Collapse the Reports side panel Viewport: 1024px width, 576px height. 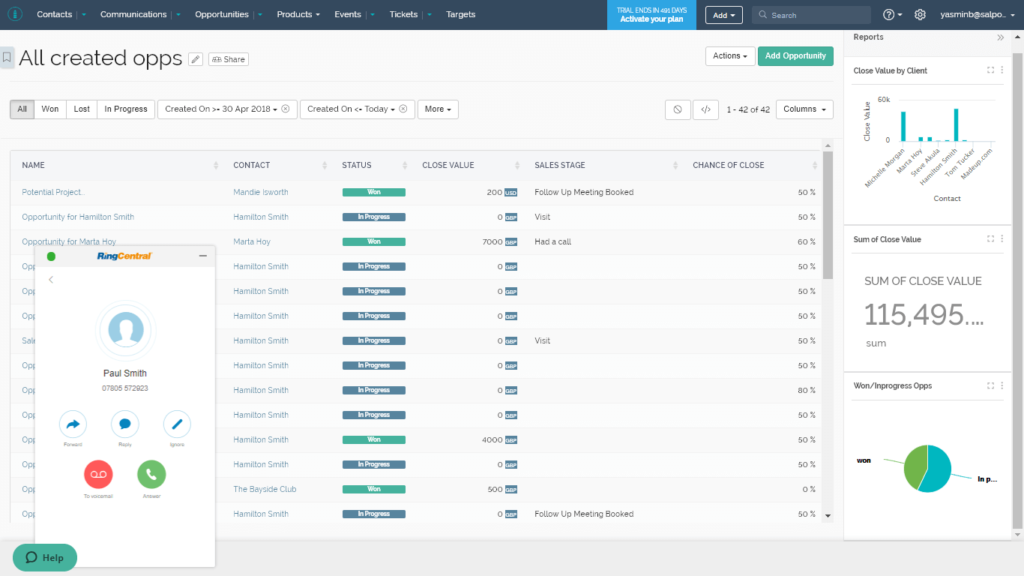click(1000, 37)
